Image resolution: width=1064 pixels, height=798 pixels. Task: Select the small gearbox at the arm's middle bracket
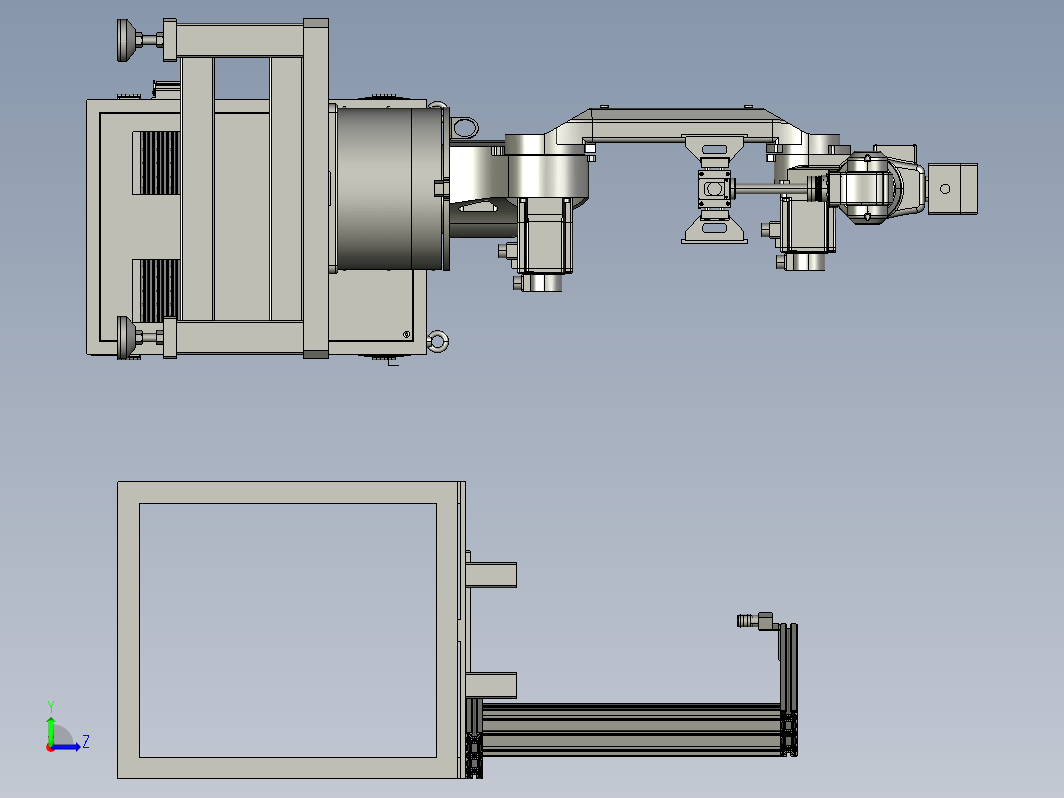coord(715,189)
